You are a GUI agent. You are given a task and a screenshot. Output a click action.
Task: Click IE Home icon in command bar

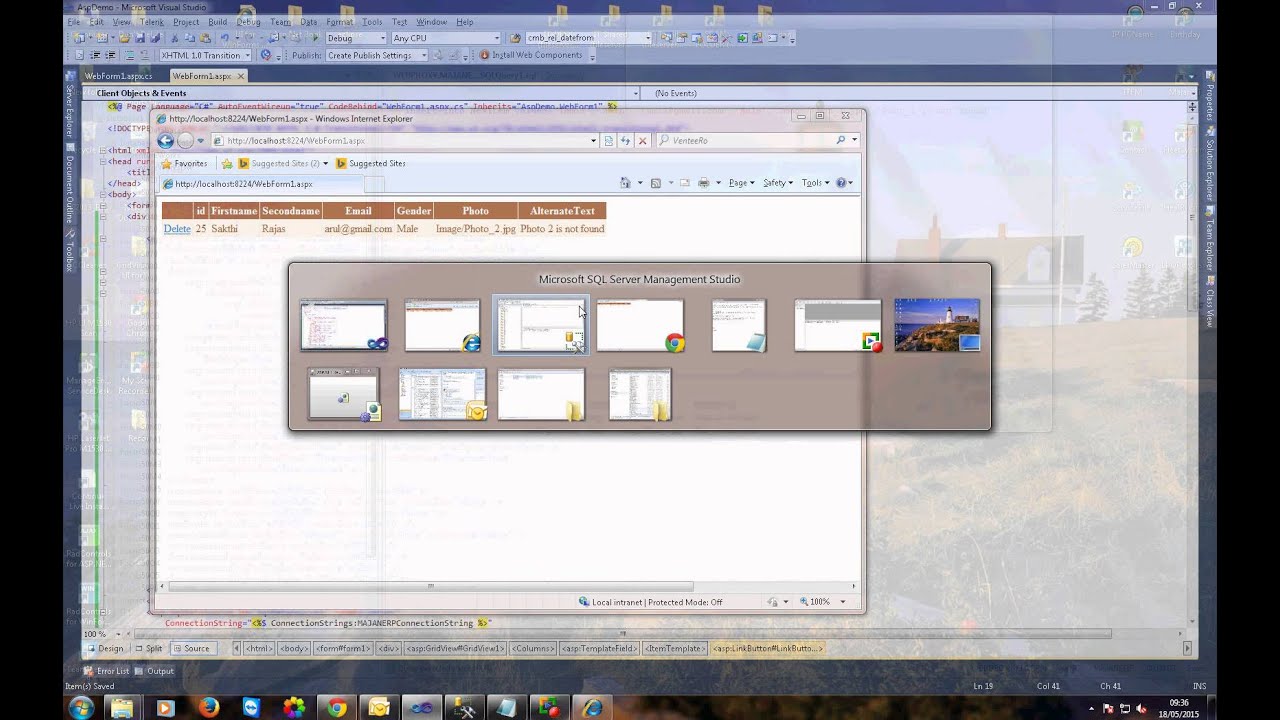(625, 183)
